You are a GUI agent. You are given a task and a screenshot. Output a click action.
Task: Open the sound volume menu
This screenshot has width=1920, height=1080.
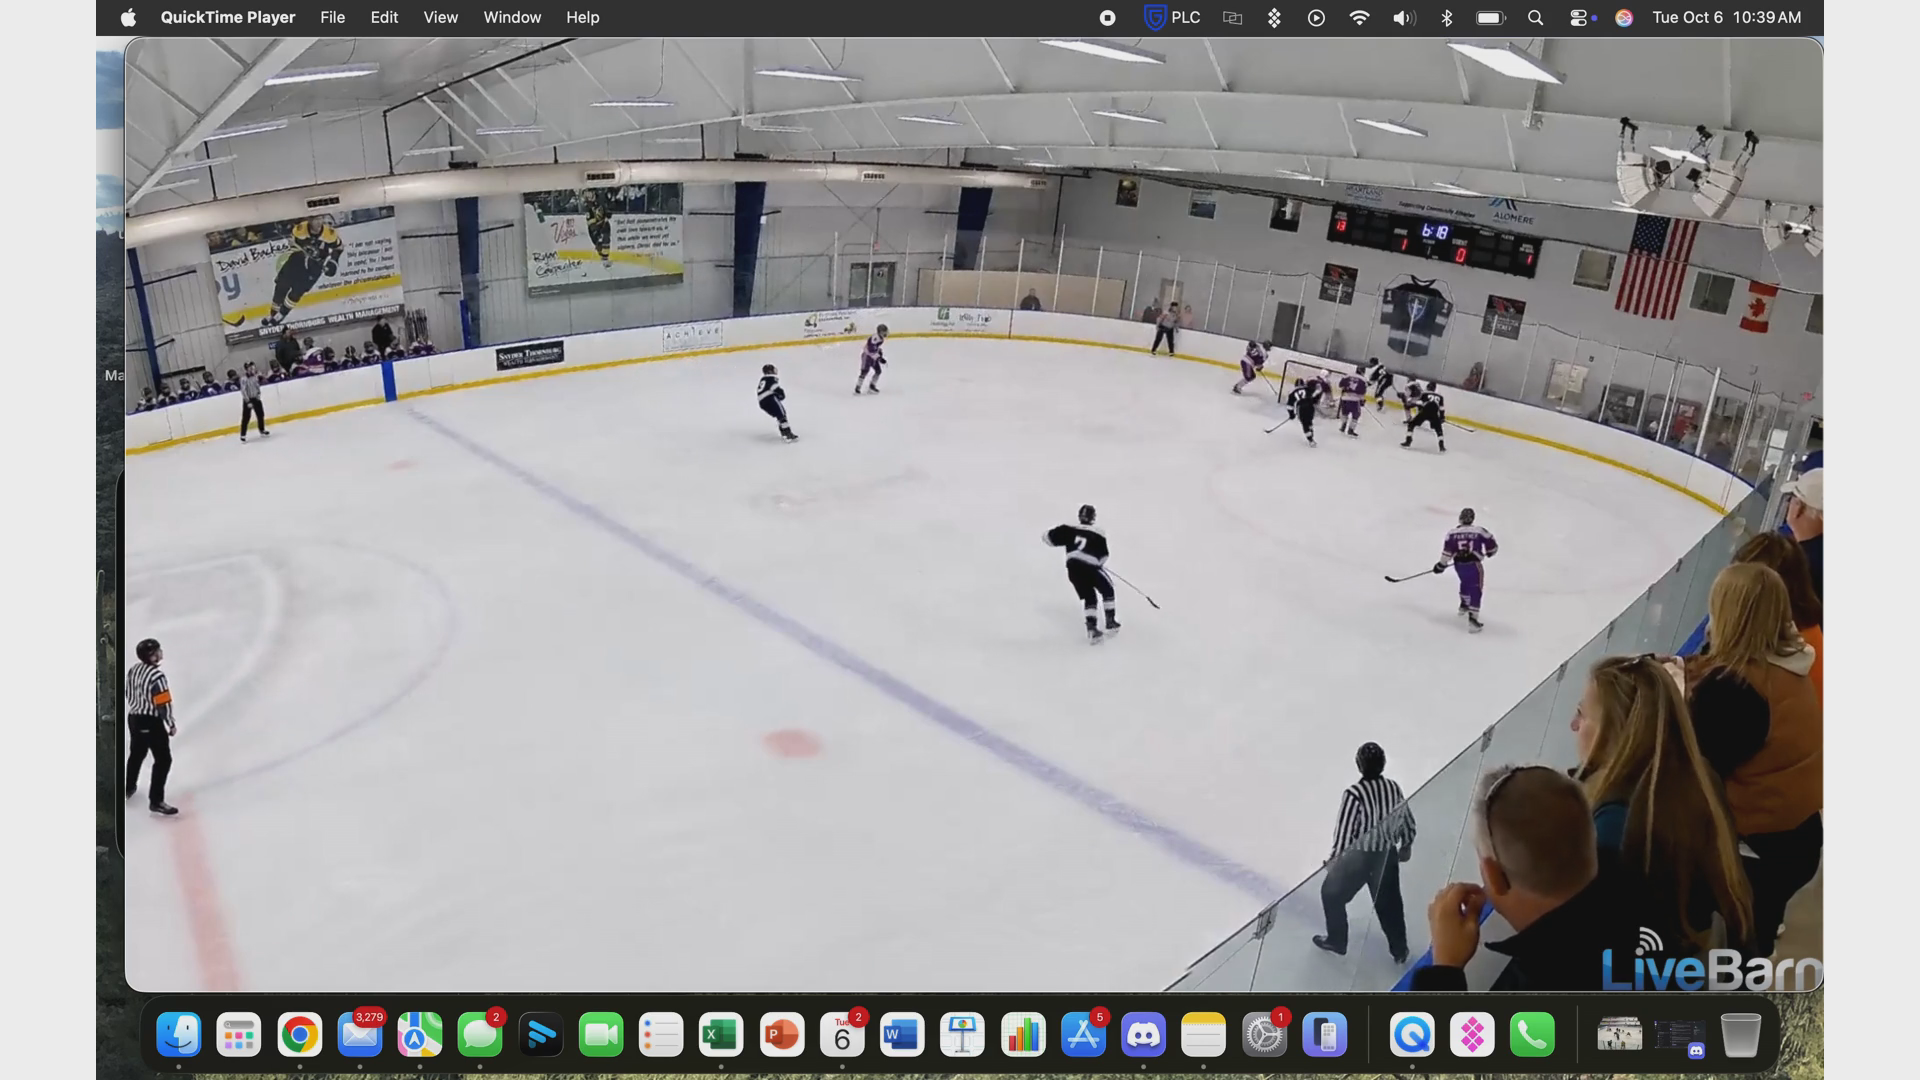tap(1404, 17)
